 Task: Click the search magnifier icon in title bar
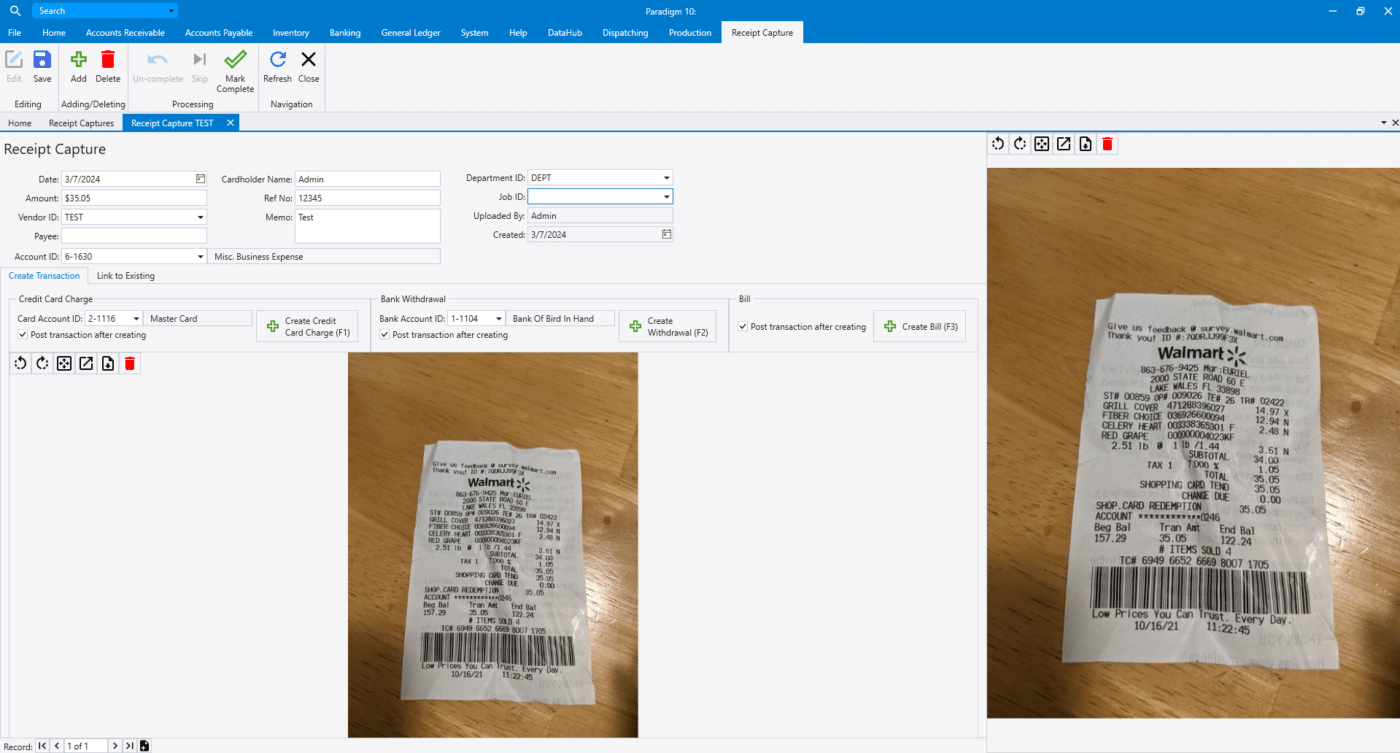pyautogui.click(x=15, y=11)
